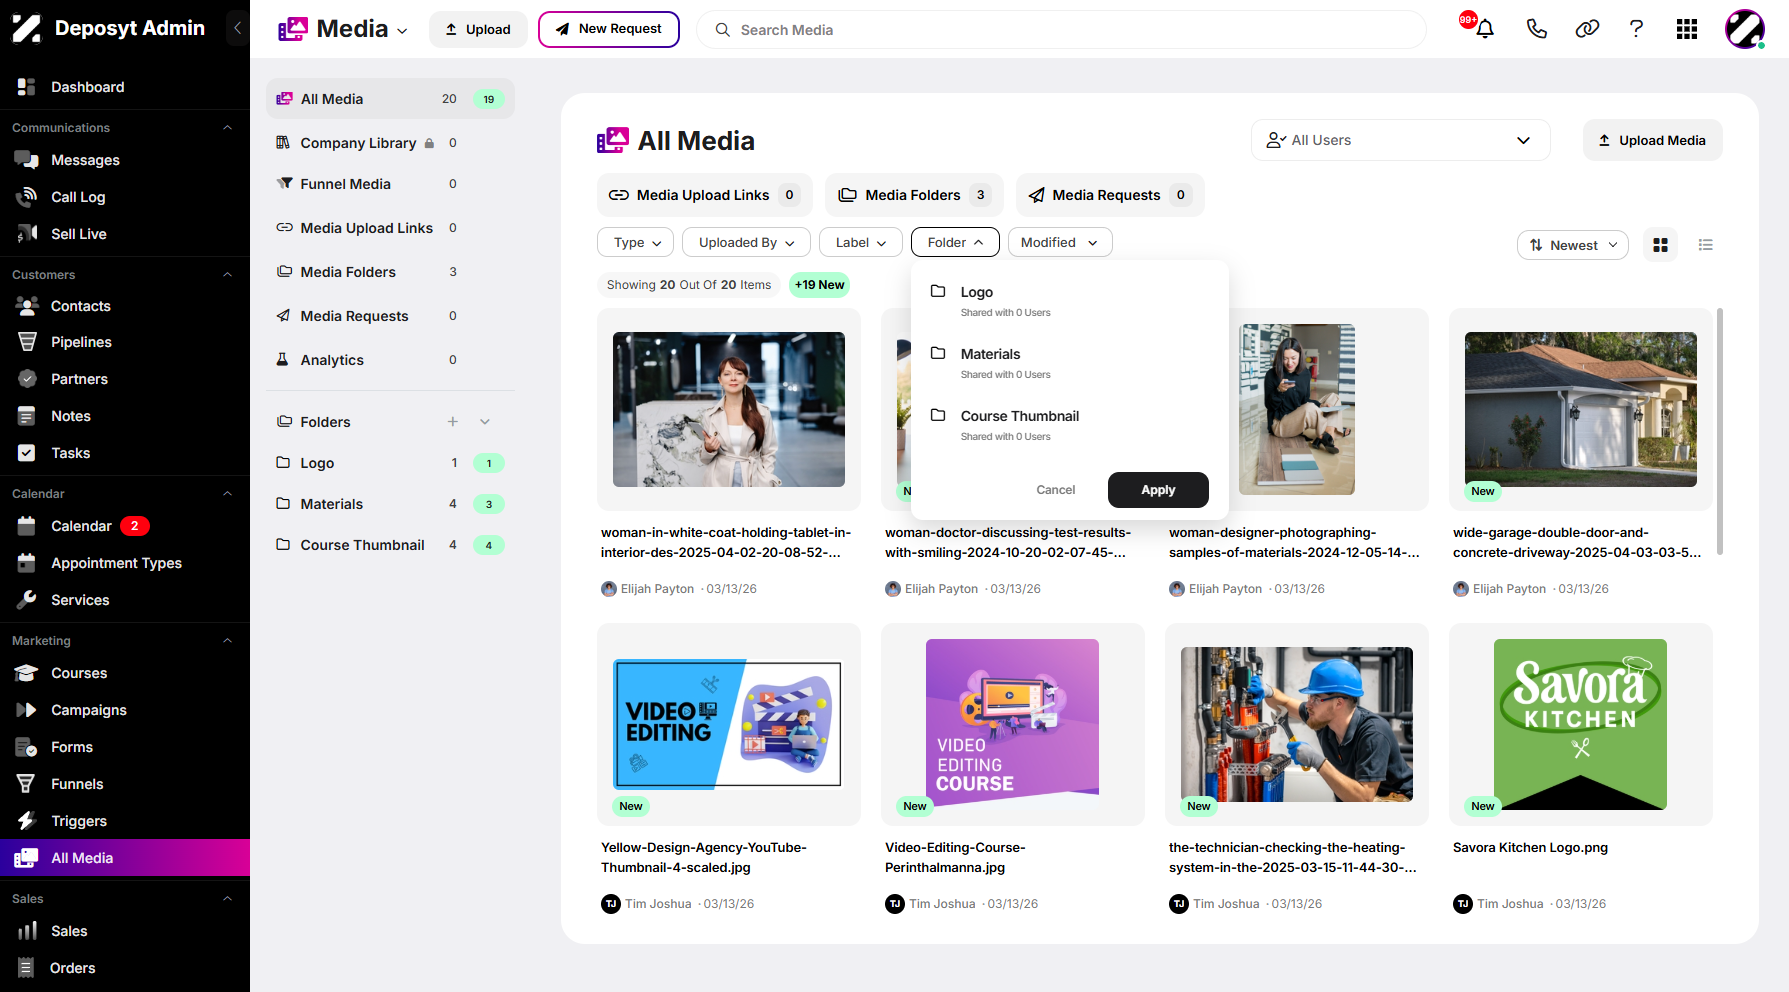1789x992 pixels.
Task: Click the phone dialer icon
Action: pyautogui.click(x=1537, y=29)
